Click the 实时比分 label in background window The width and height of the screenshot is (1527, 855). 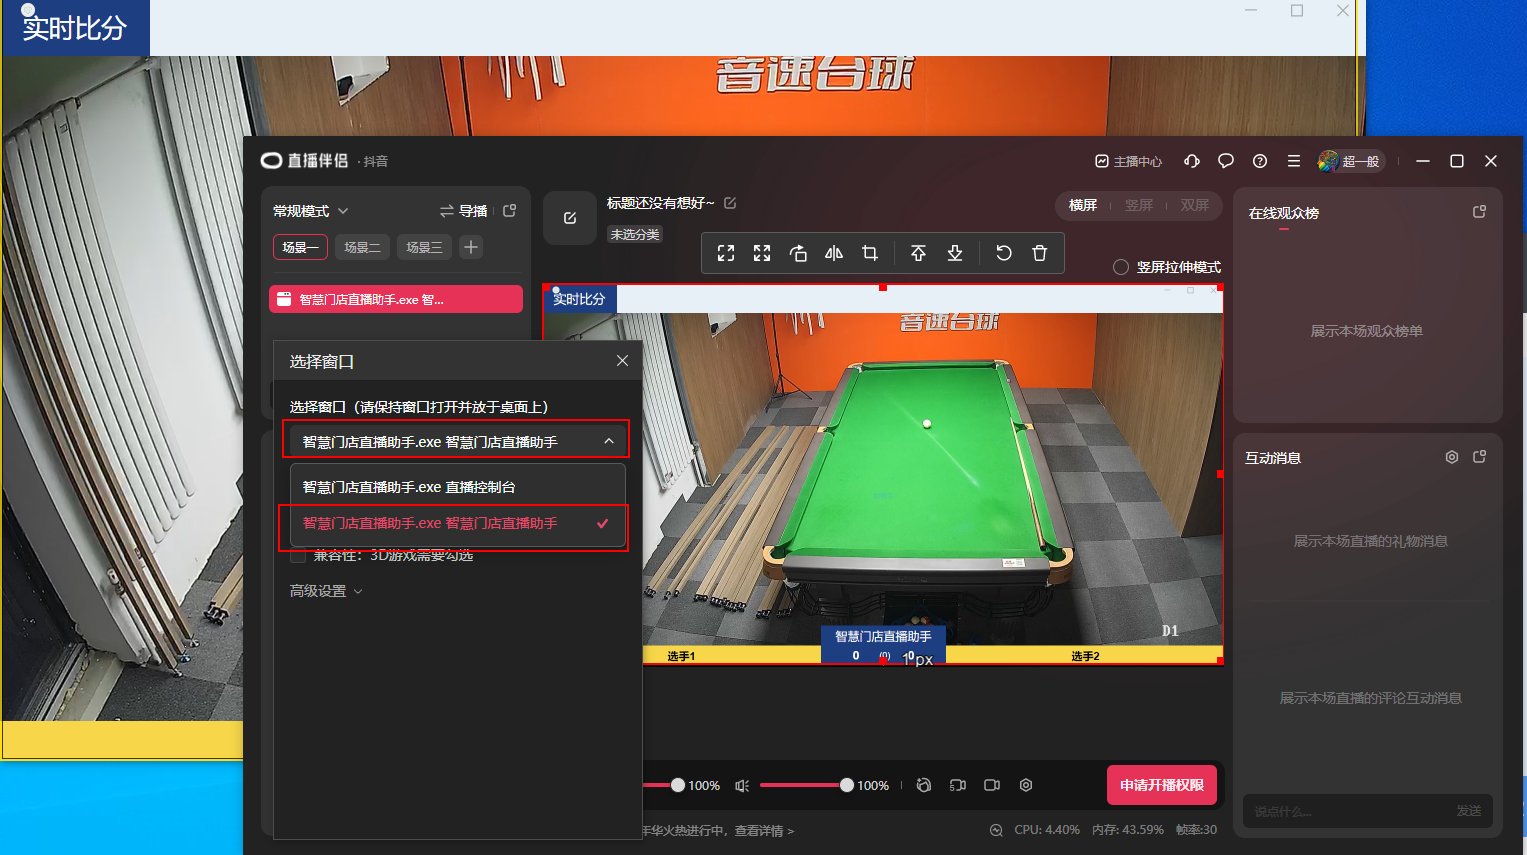coord(74,28)
